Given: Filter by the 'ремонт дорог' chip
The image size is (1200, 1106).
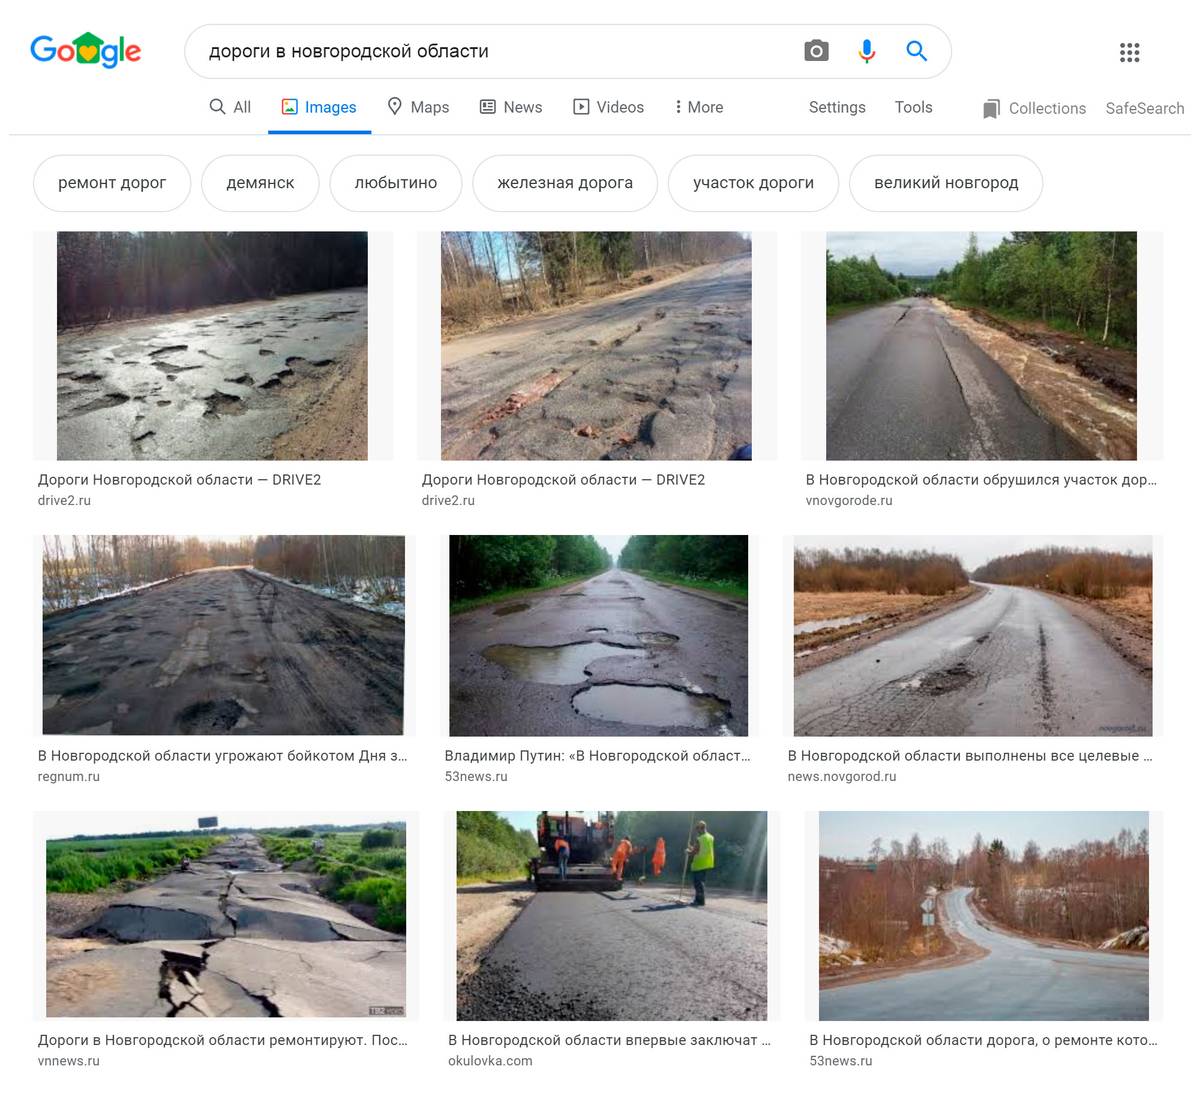Looking at the screenshot, I should pyautogui.click(x=112, y=183).
